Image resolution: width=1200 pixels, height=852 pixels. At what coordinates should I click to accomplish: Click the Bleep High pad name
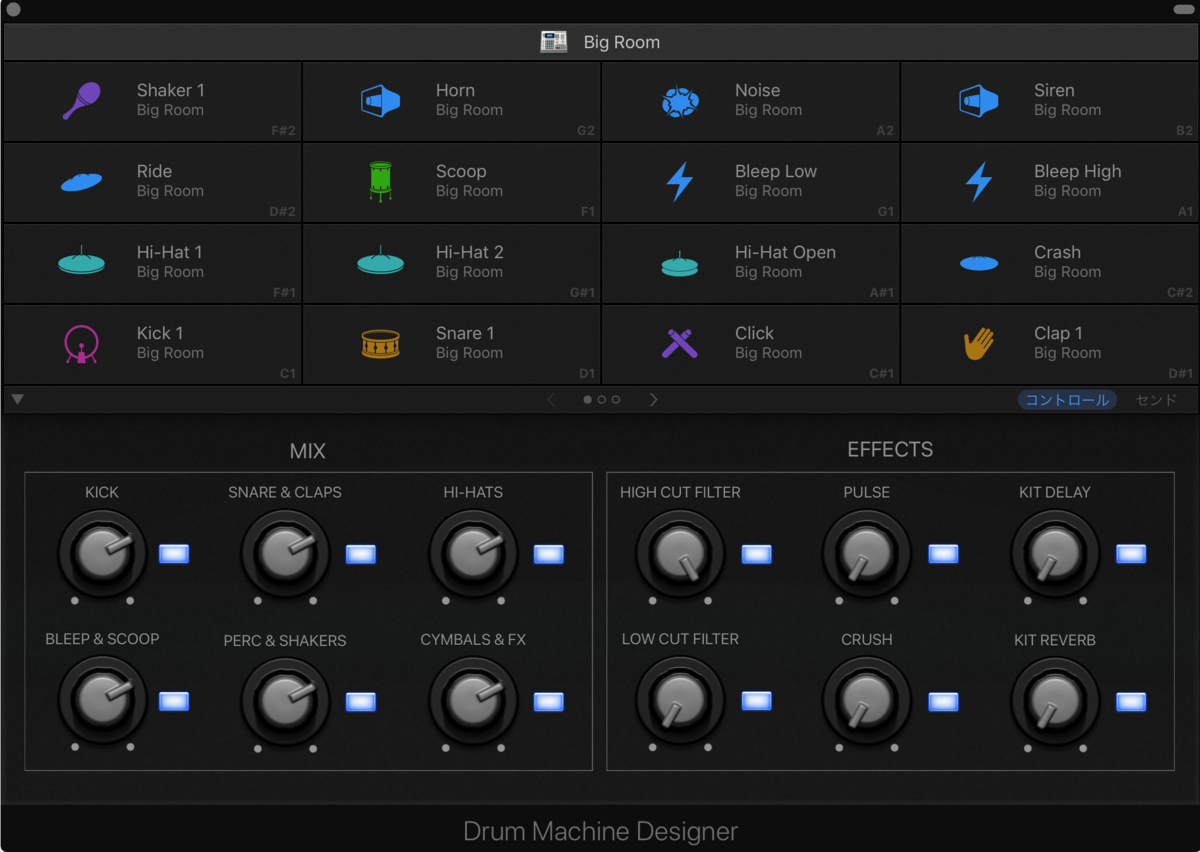point(1078,171)
